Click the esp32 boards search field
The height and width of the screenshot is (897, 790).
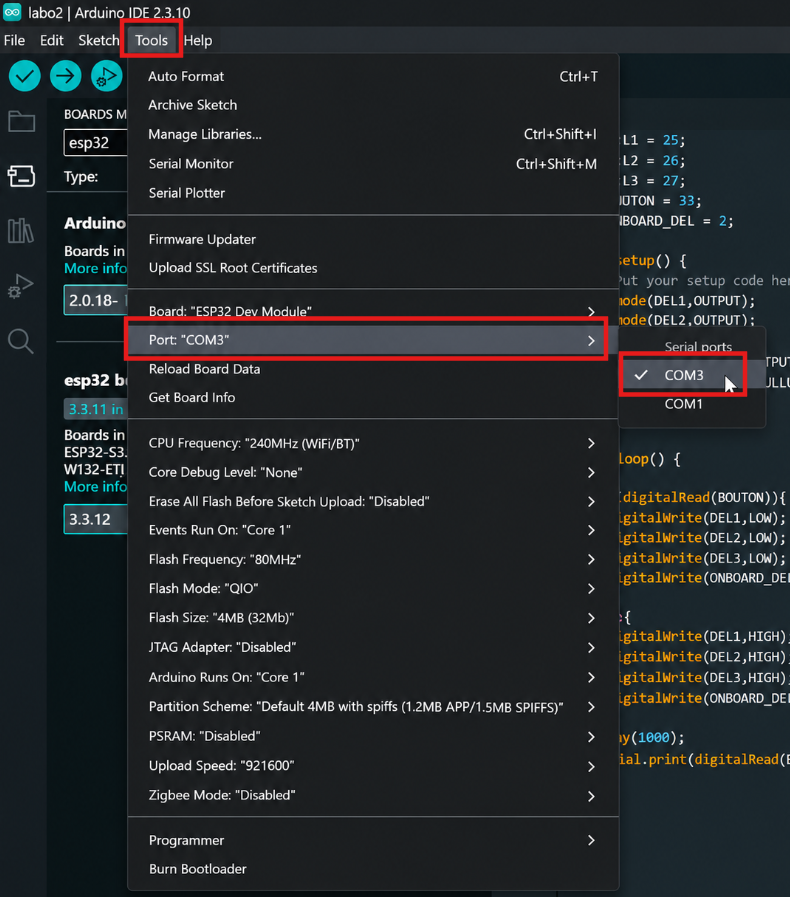95,142
